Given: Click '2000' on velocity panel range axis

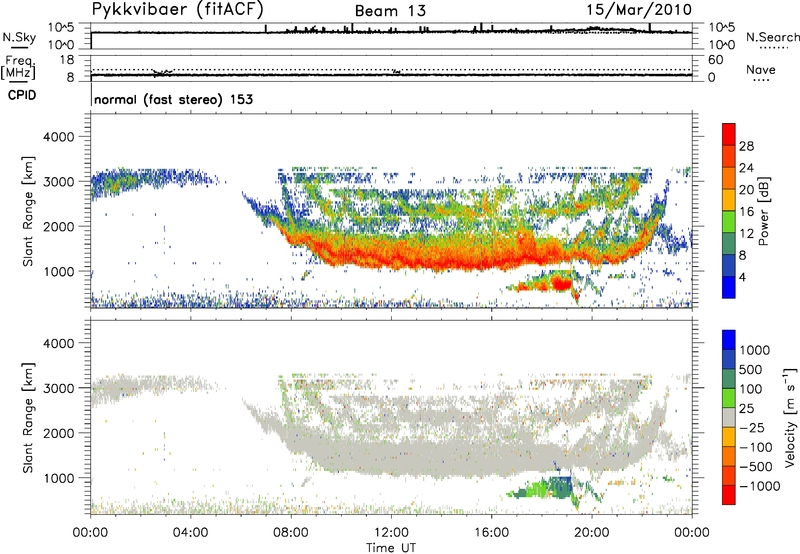Looking at the screenshot, I should click(59, 433).
